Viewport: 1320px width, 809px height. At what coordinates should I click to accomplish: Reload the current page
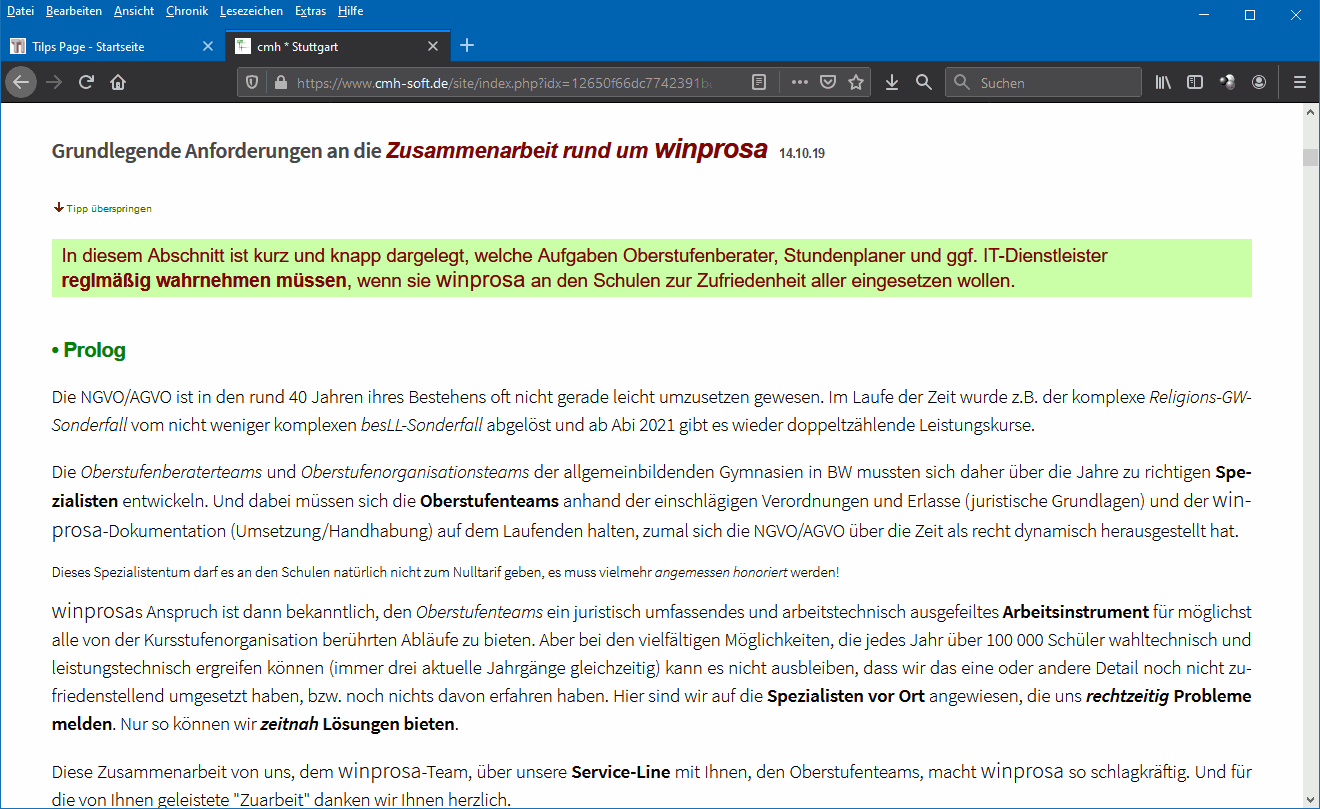pos(86,83)
